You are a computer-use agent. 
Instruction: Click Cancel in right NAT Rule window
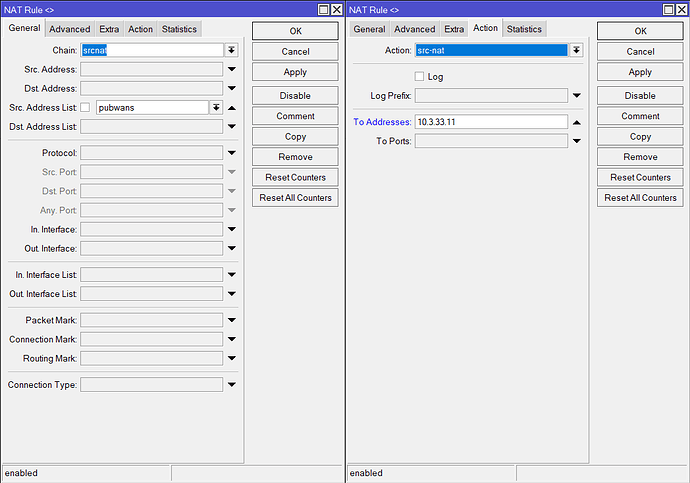[640, 51]
